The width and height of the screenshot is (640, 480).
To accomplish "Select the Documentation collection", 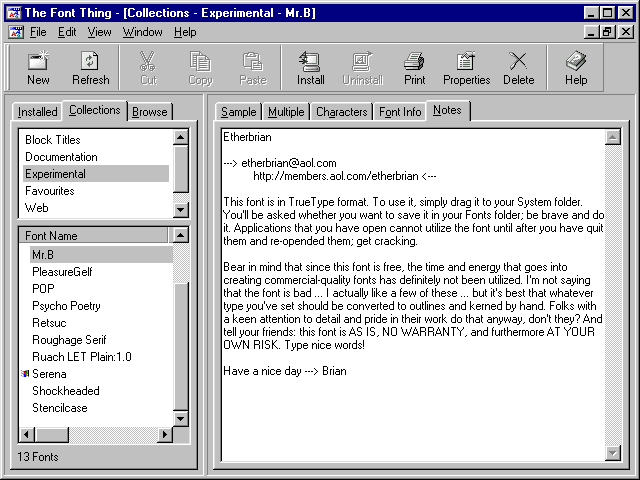I will [96, 157].
